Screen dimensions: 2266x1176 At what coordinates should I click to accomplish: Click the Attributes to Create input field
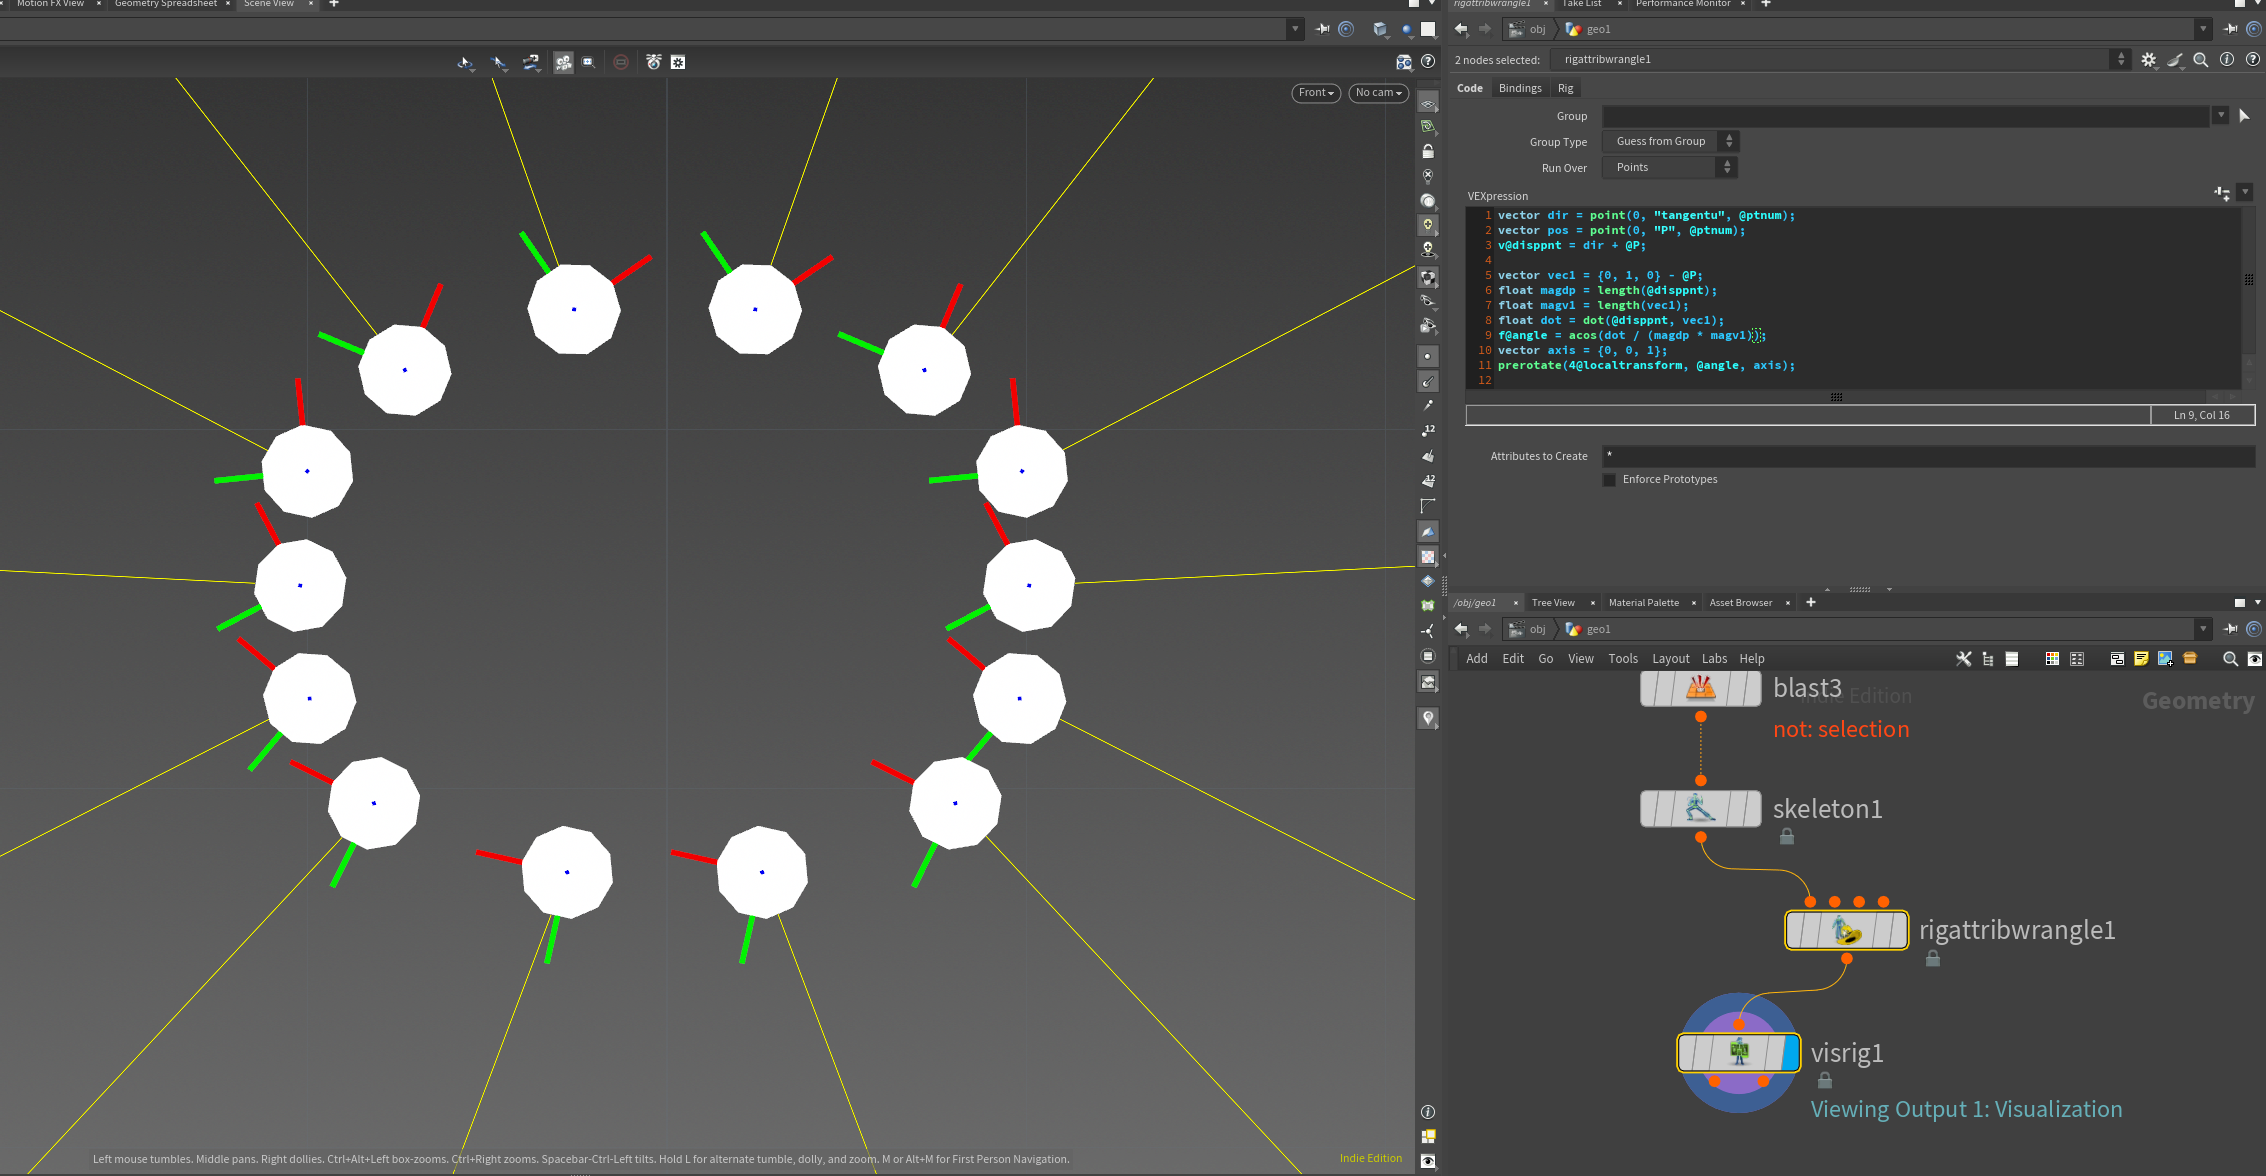(x=1928, y=456)
